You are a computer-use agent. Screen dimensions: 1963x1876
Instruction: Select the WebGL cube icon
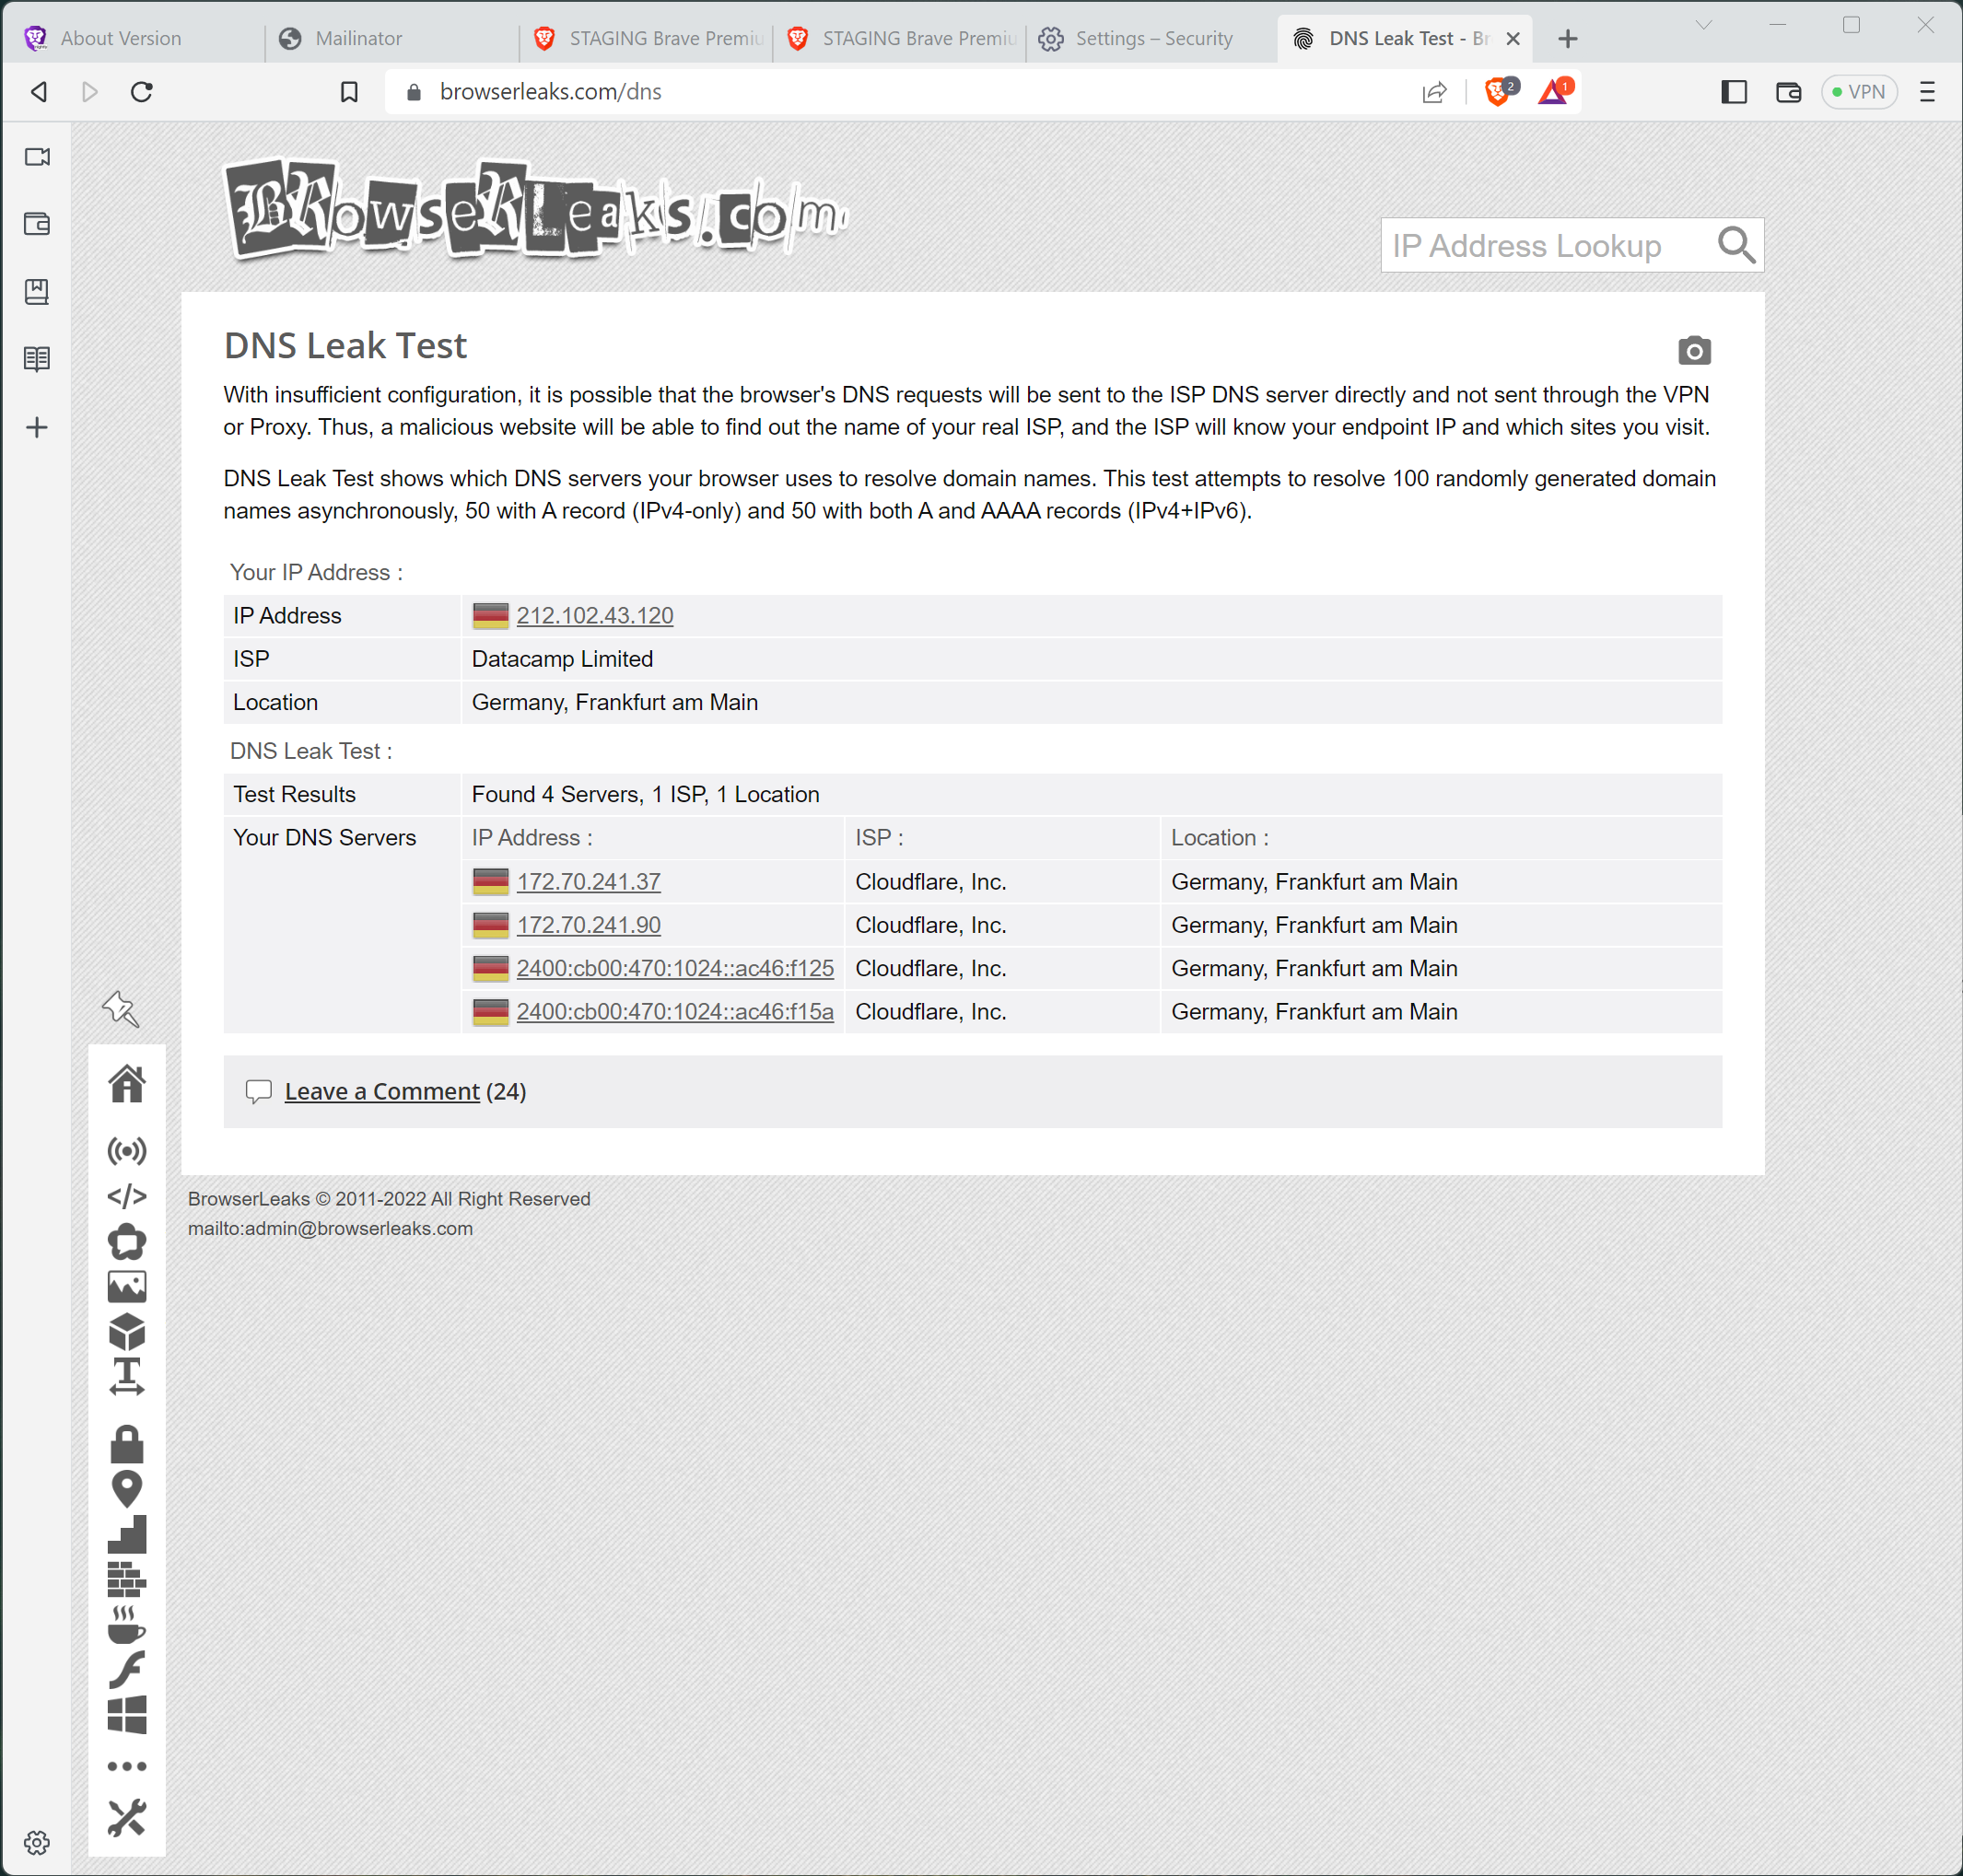(x=127, y=1331)
